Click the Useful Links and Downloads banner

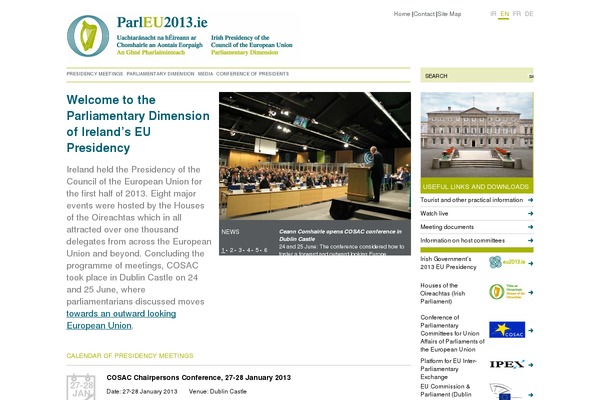(477, 186)
